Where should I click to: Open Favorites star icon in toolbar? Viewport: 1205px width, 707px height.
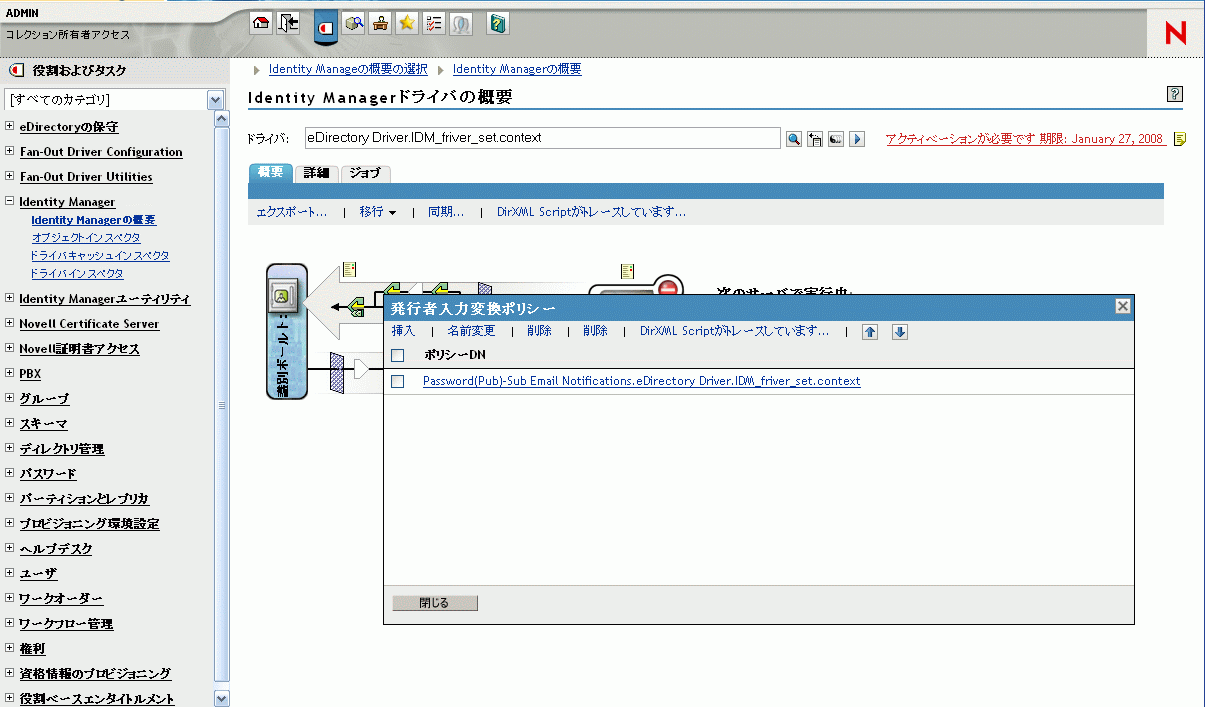[407, 24]
